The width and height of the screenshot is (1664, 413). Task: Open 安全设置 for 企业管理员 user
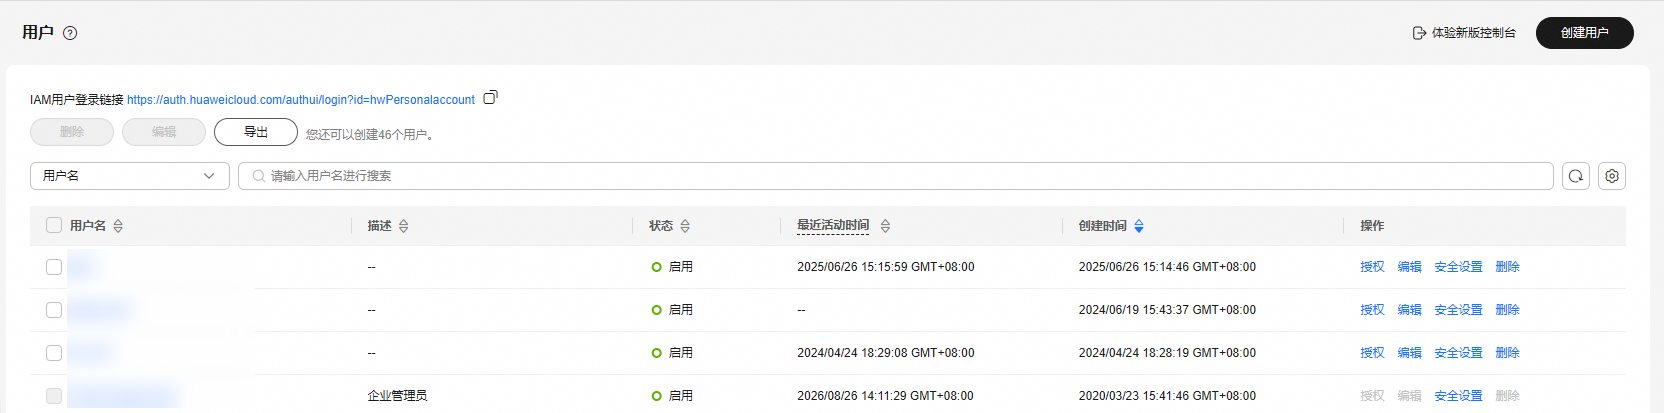pyautogui.click(x=1458, y=396)
